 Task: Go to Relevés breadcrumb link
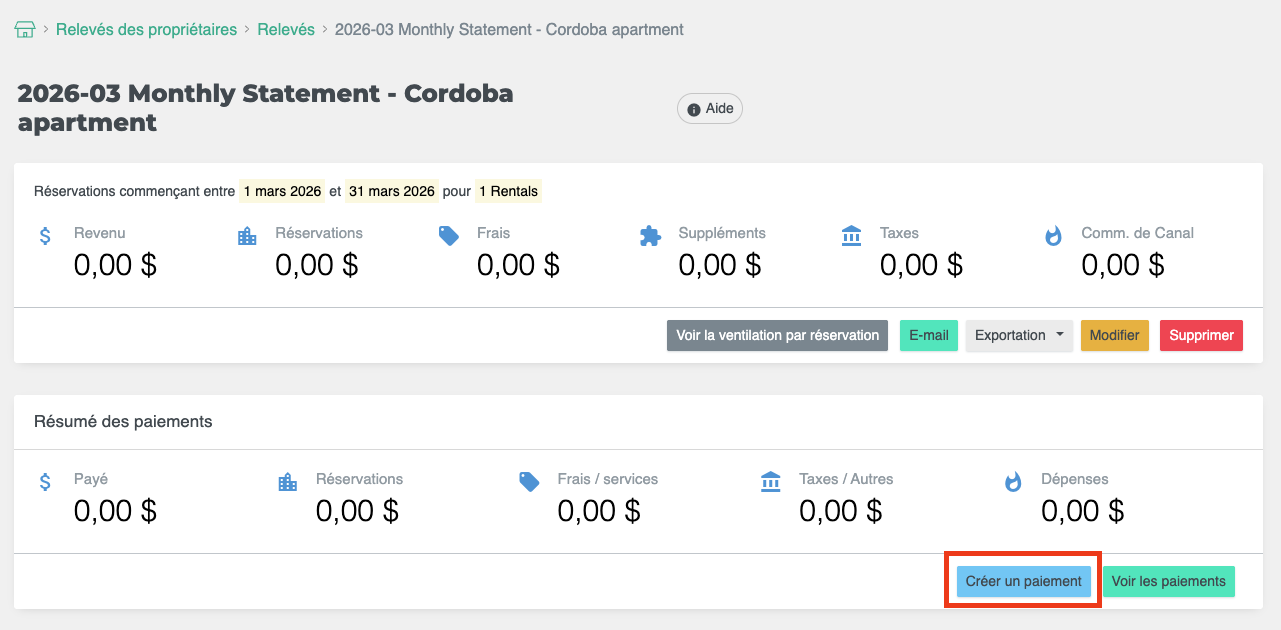pos(286,30)
